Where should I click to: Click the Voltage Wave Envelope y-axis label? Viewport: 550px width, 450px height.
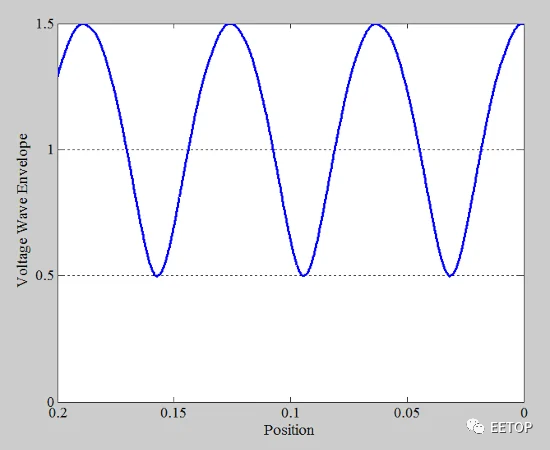[x=22, y=210]
